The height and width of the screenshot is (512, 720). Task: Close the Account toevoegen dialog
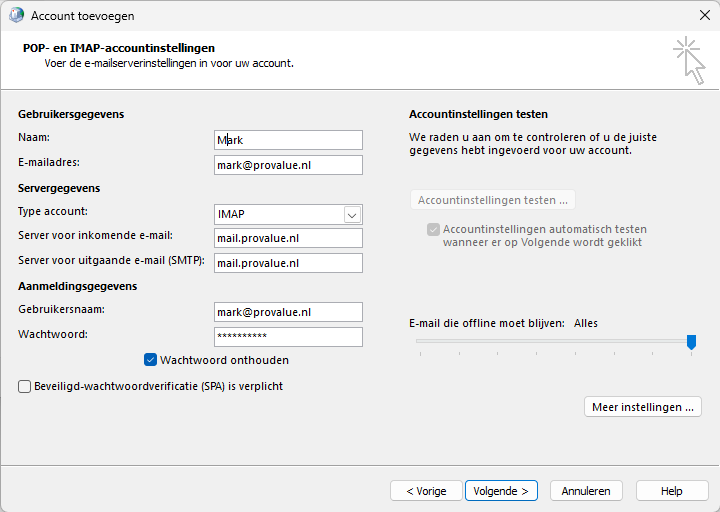pyautogui.click(x=704, y=15)
